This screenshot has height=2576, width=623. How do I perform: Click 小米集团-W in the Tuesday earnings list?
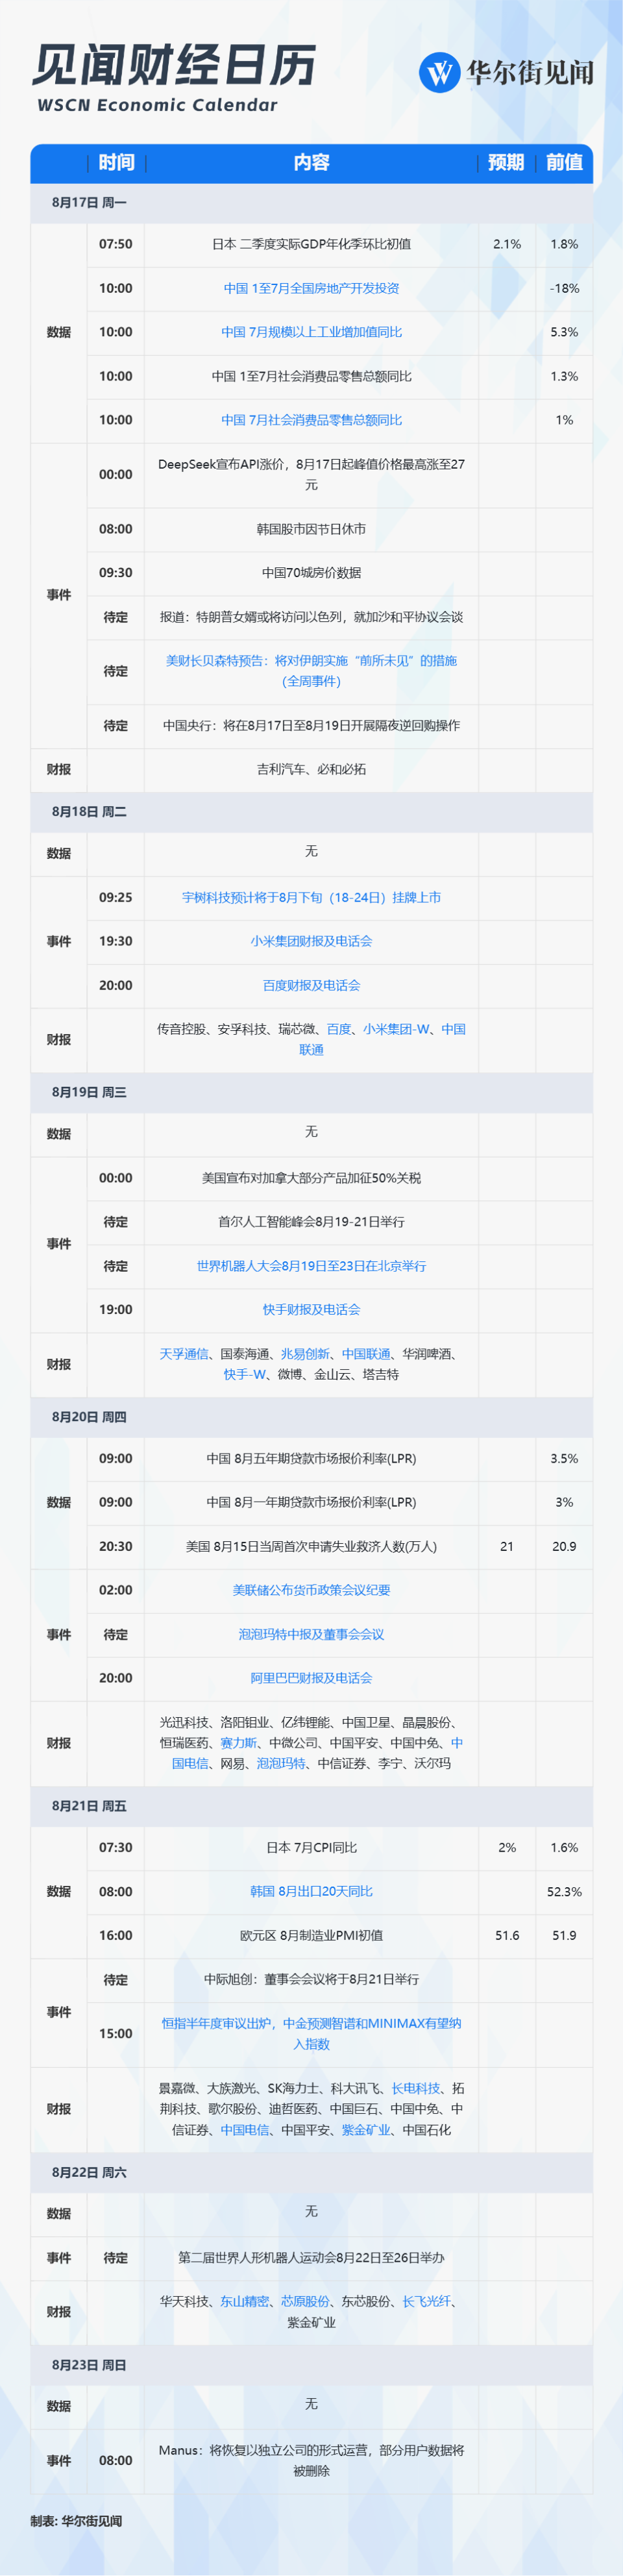396,1029
